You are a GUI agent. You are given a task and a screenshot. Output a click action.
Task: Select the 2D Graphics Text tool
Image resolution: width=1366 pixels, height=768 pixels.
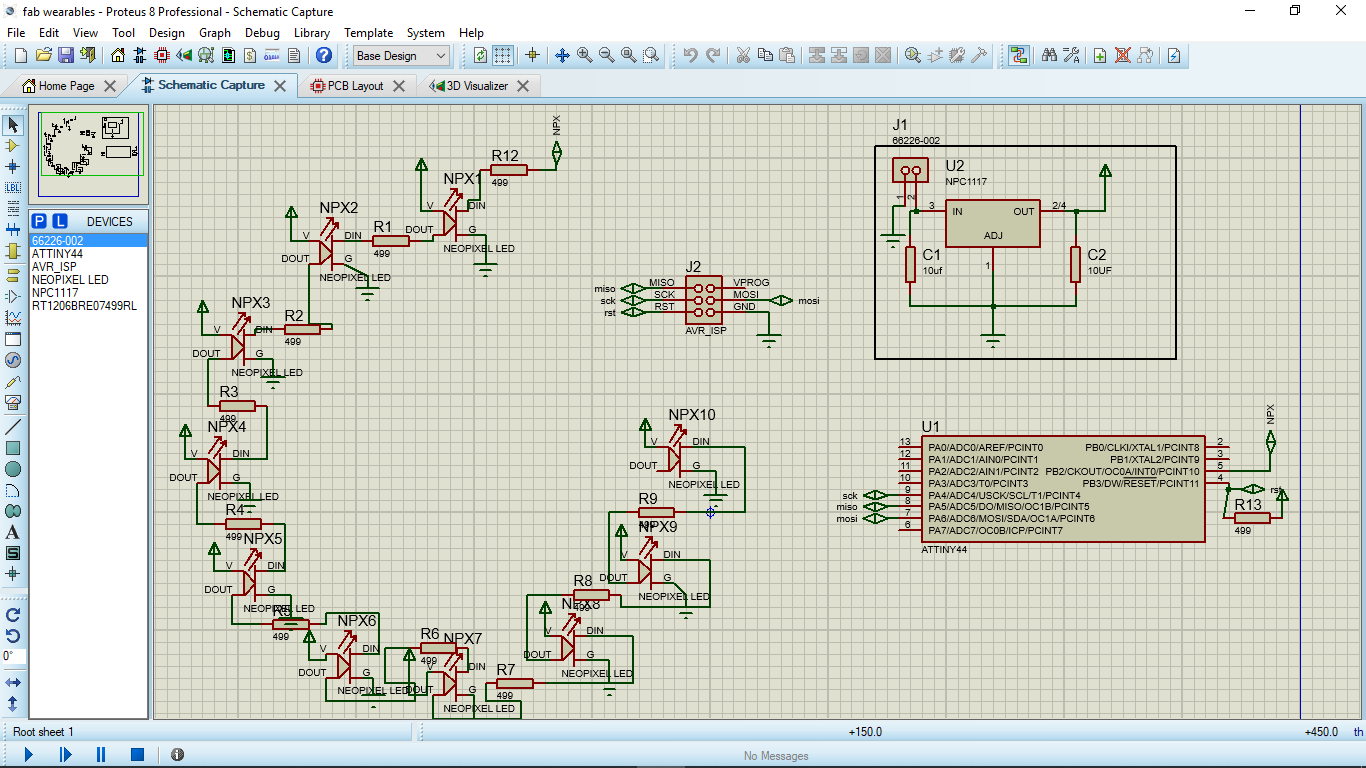pyautogui.click(x=13, y=532)
